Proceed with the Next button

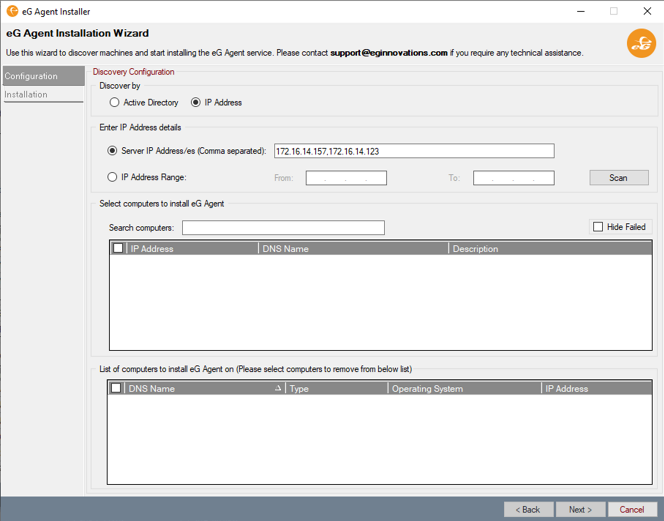coord(581,510)
